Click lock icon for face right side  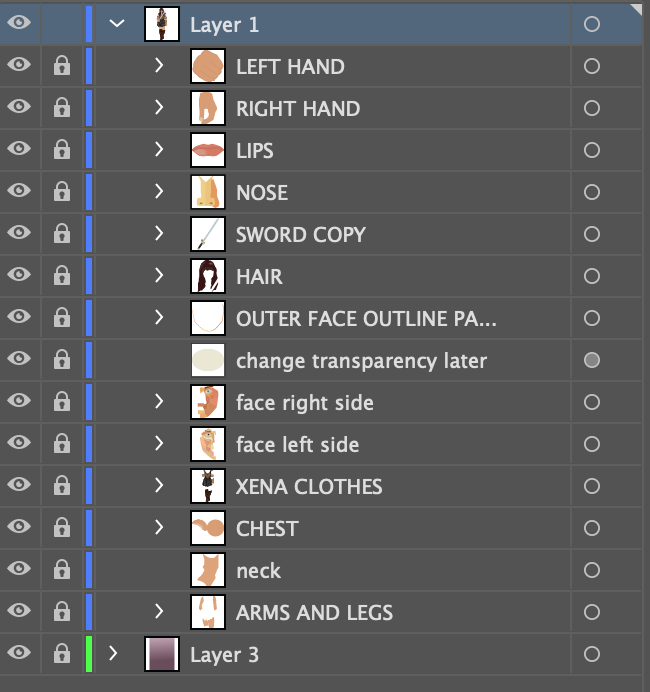[x=62, y=401]
